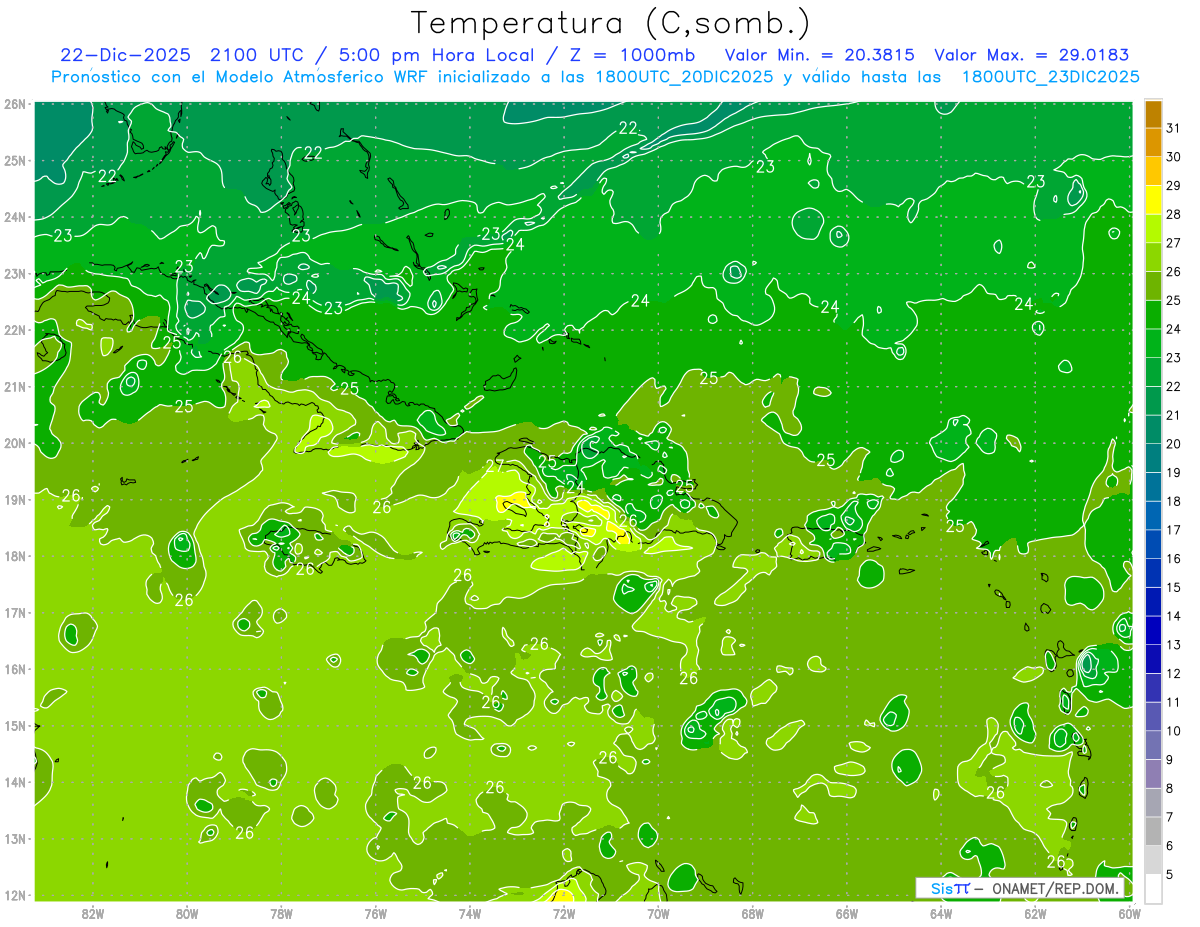Pick the yellow legend swatch between 28 and 29
The width and height of the screenshot is (1200, 927).
pos(1153,200)
